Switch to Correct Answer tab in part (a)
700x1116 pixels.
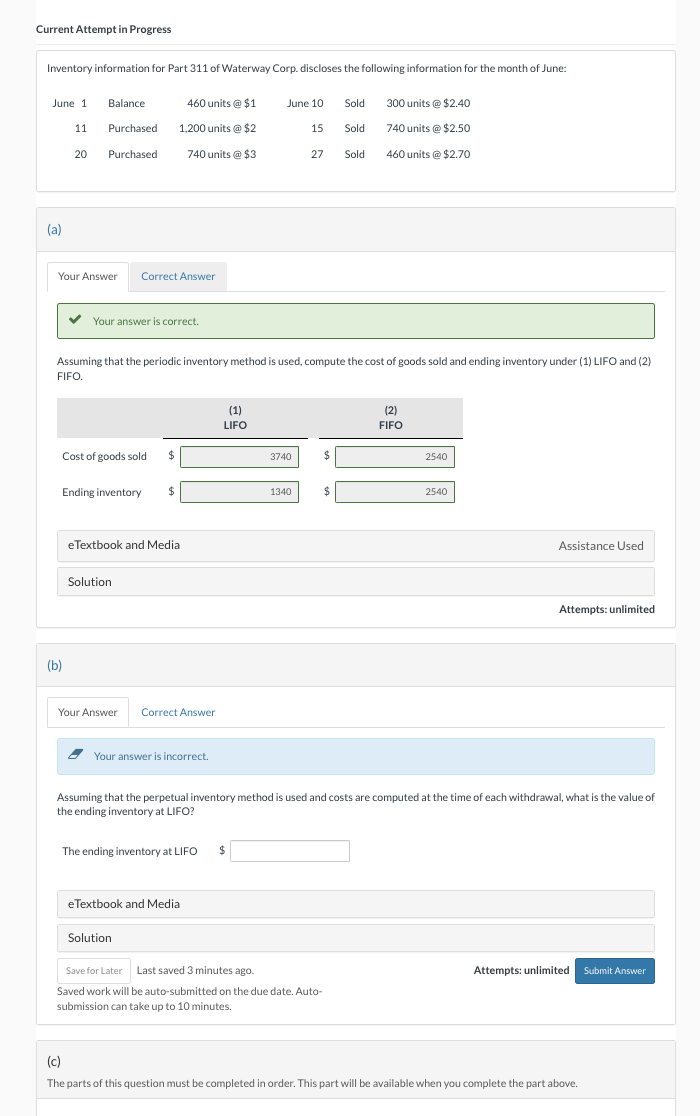pyautogui.click(x=178, y=276)
